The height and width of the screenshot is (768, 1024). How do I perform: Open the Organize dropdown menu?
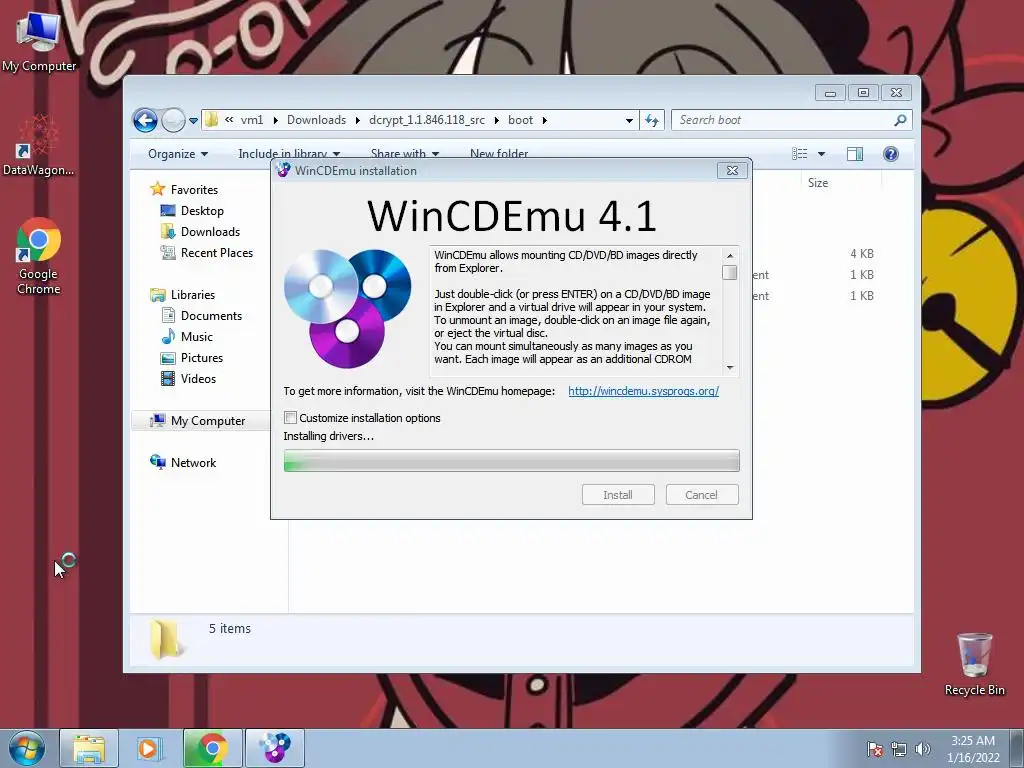(x=178, y=154)
